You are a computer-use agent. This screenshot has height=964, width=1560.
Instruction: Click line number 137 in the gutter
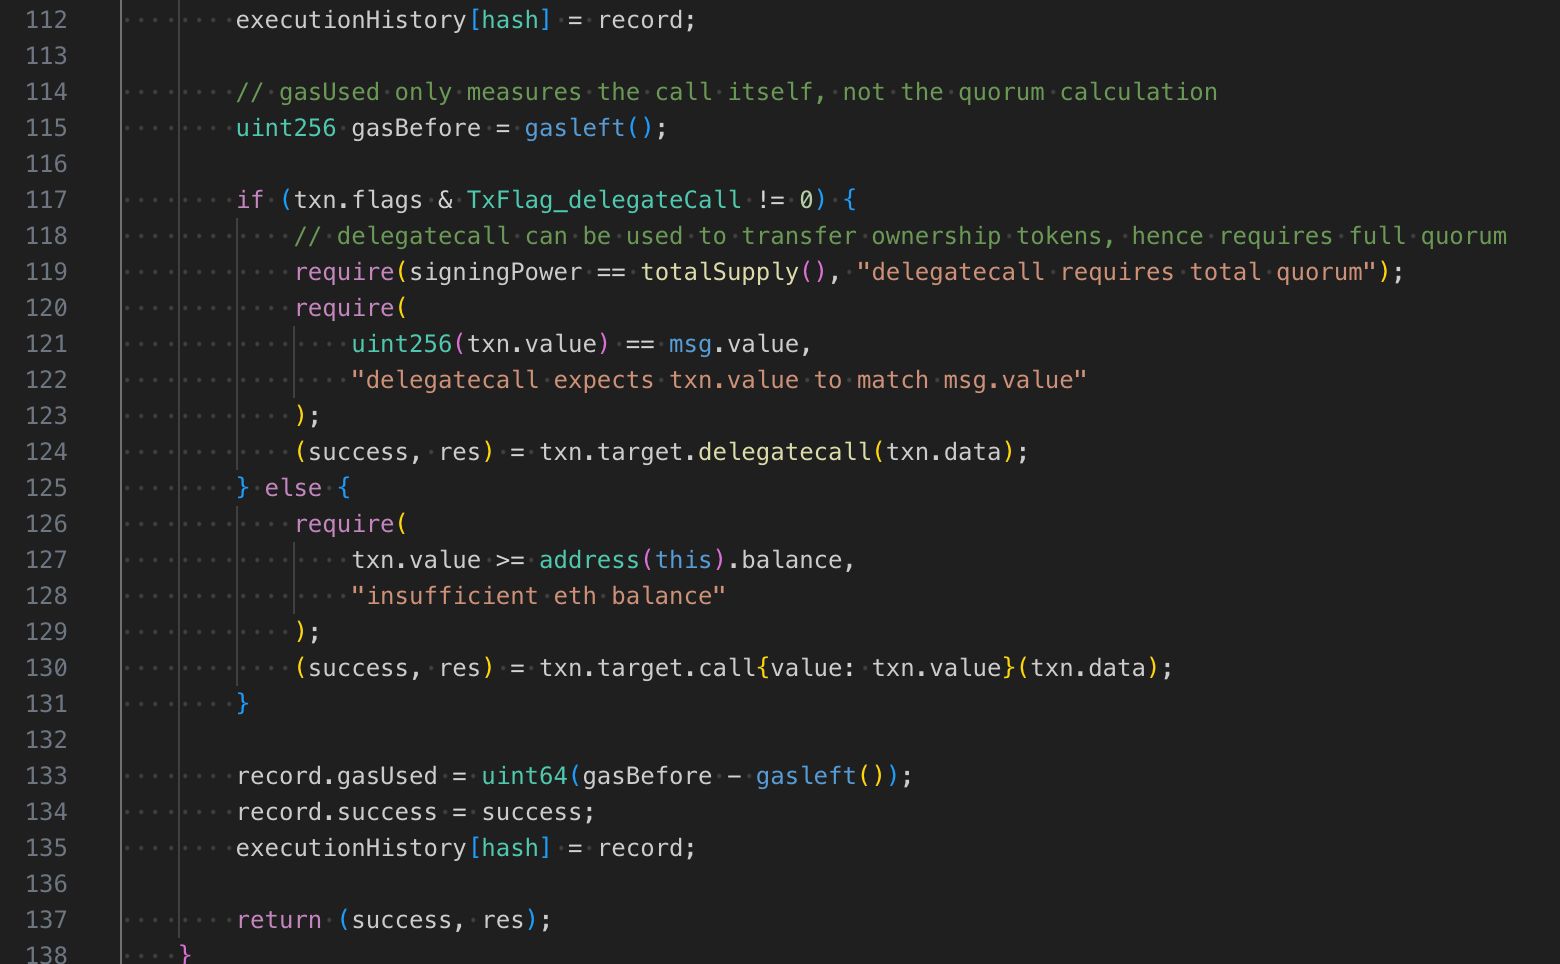coord(46,920)
